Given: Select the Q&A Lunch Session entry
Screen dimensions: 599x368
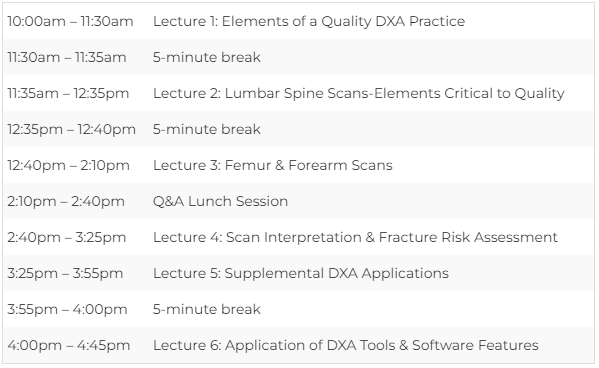Looking at the screenshot, I should [x=220, y=201].
